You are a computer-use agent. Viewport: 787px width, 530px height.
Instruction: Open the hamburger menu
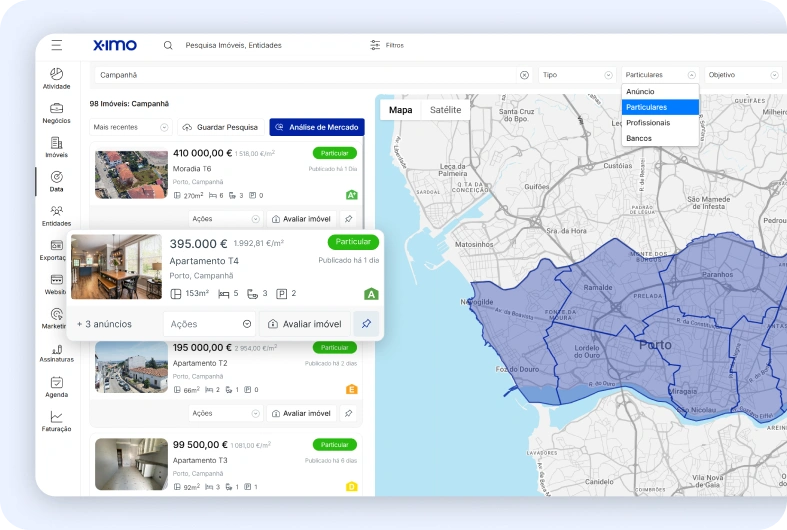57,45
